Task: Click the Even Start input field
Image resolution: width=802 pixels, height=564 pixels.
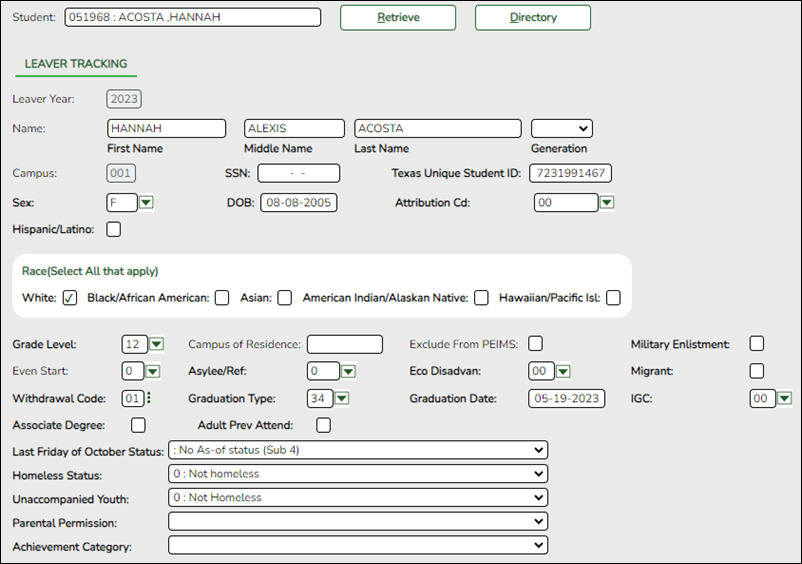Action: tap(133, 371)
